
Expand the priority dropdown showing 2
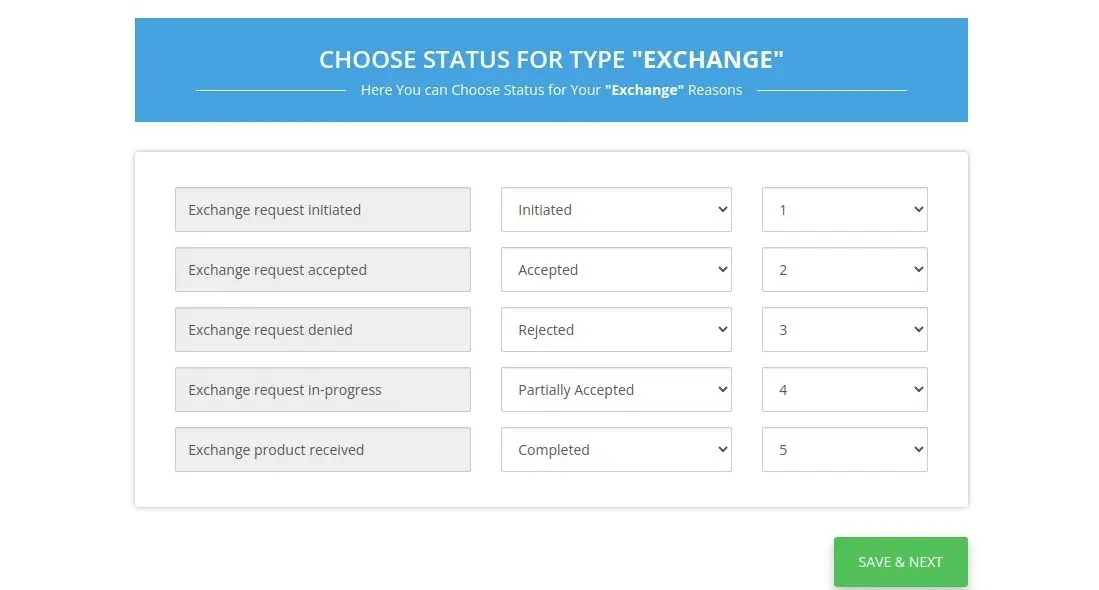pyautogui.click(x=843, y=269)
